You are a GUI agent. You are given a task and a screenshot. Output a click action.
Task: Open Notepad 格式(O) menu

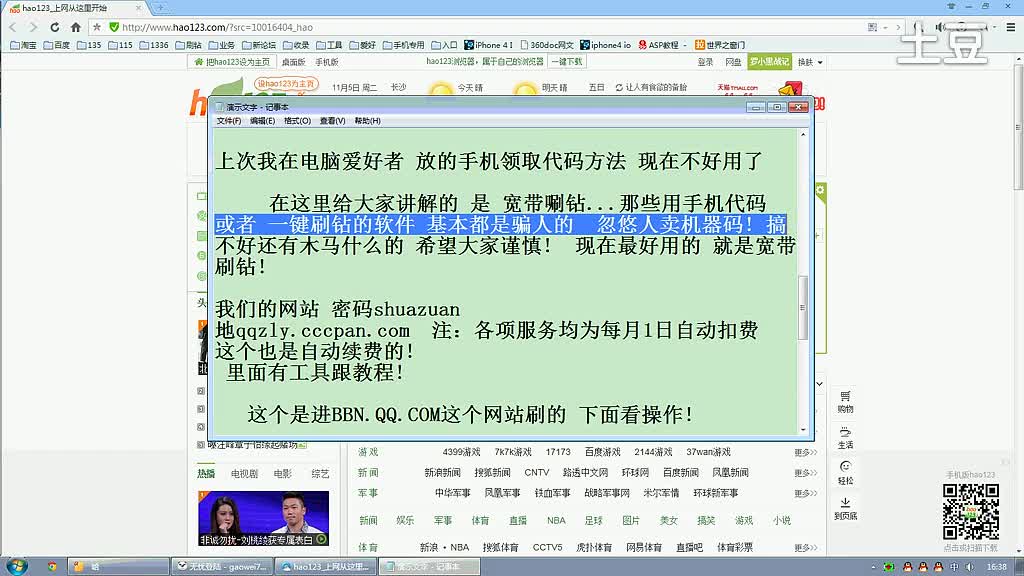pyautogui.click(x=297, y=121)
